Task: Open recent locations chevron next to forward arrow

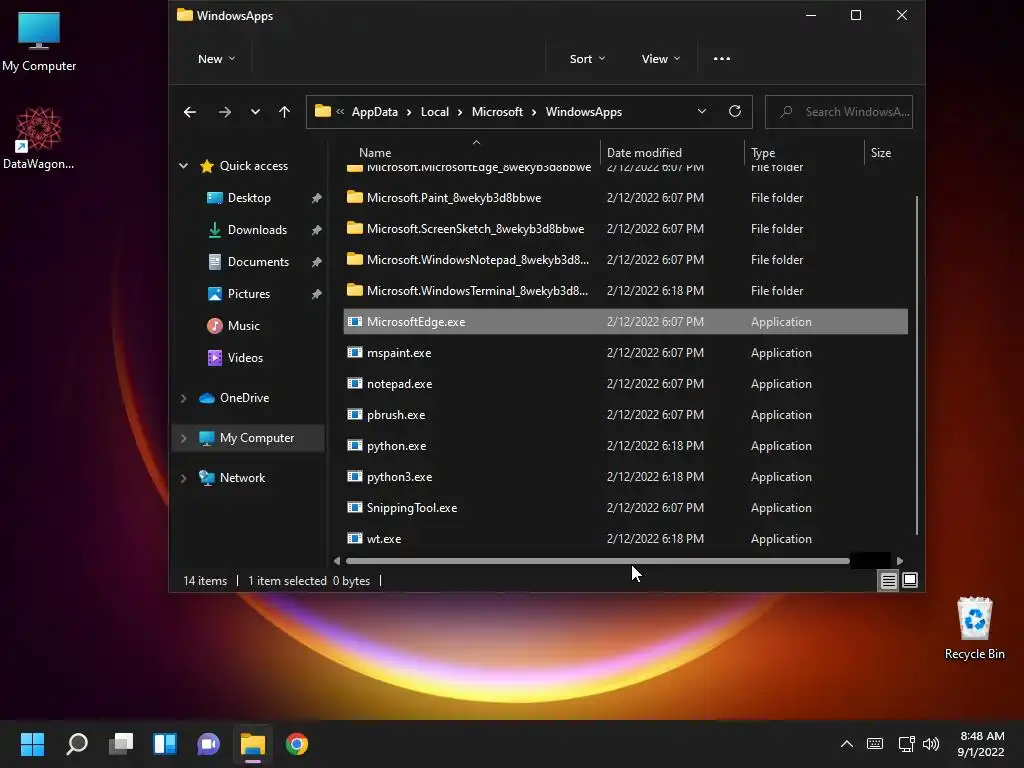Action: 255,112
